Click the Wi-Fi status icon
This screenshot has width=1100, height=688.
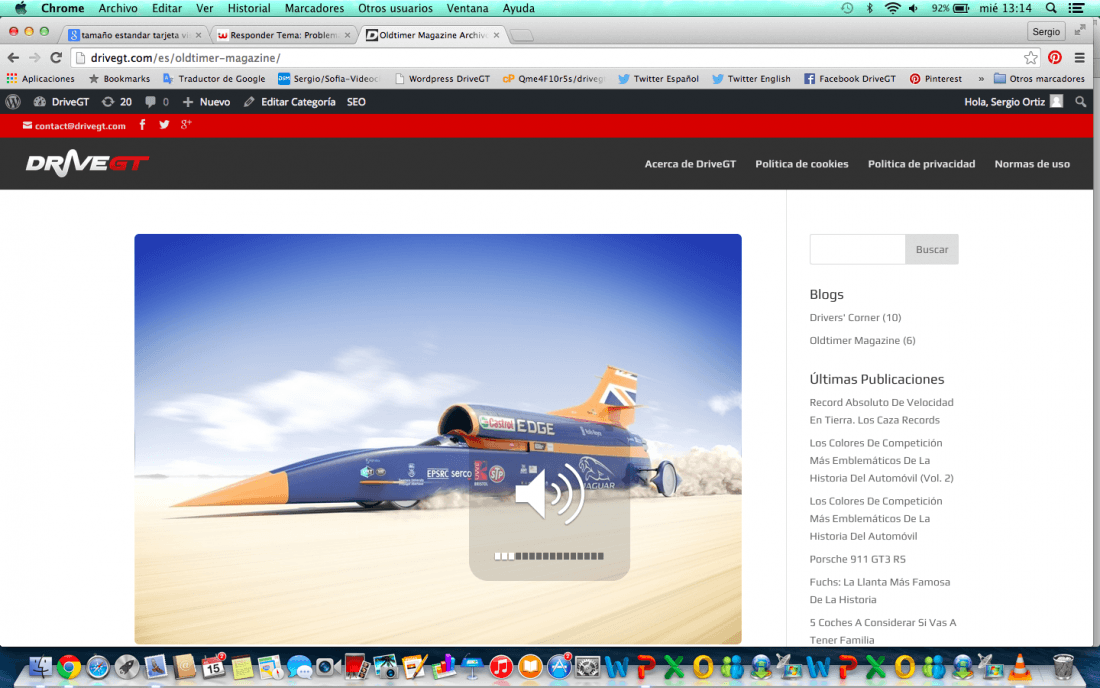[x=892, y=8]
